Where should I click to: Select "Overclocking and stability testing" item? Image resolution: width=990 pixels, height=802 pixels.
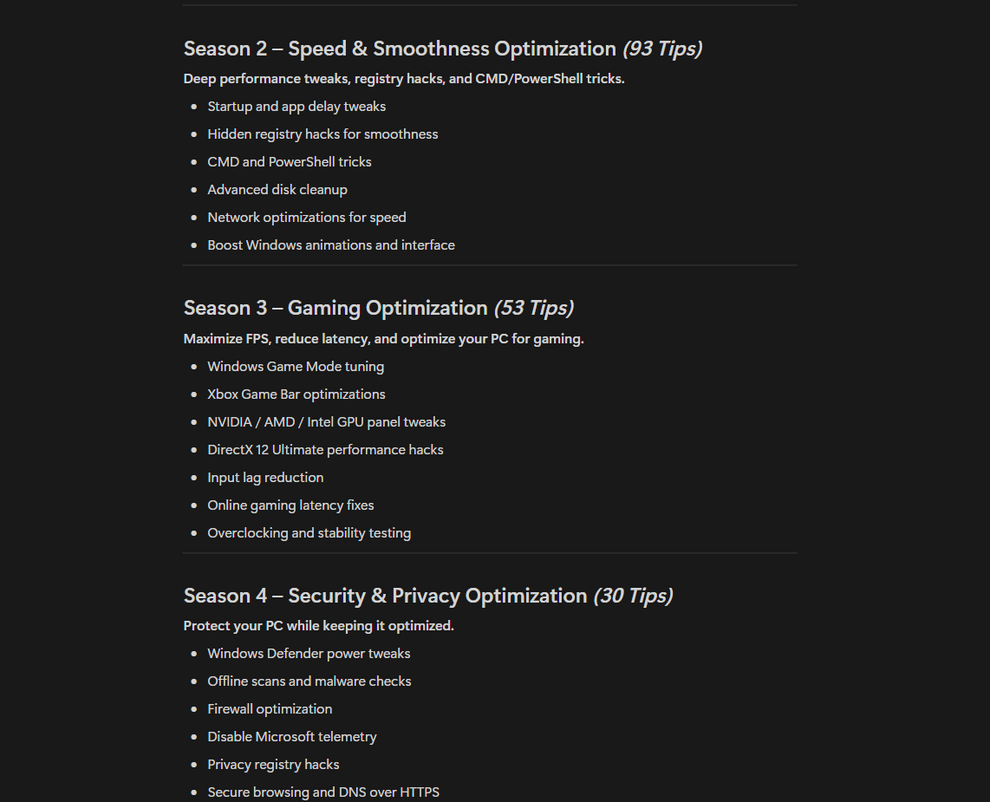click(x=309, y=533)
